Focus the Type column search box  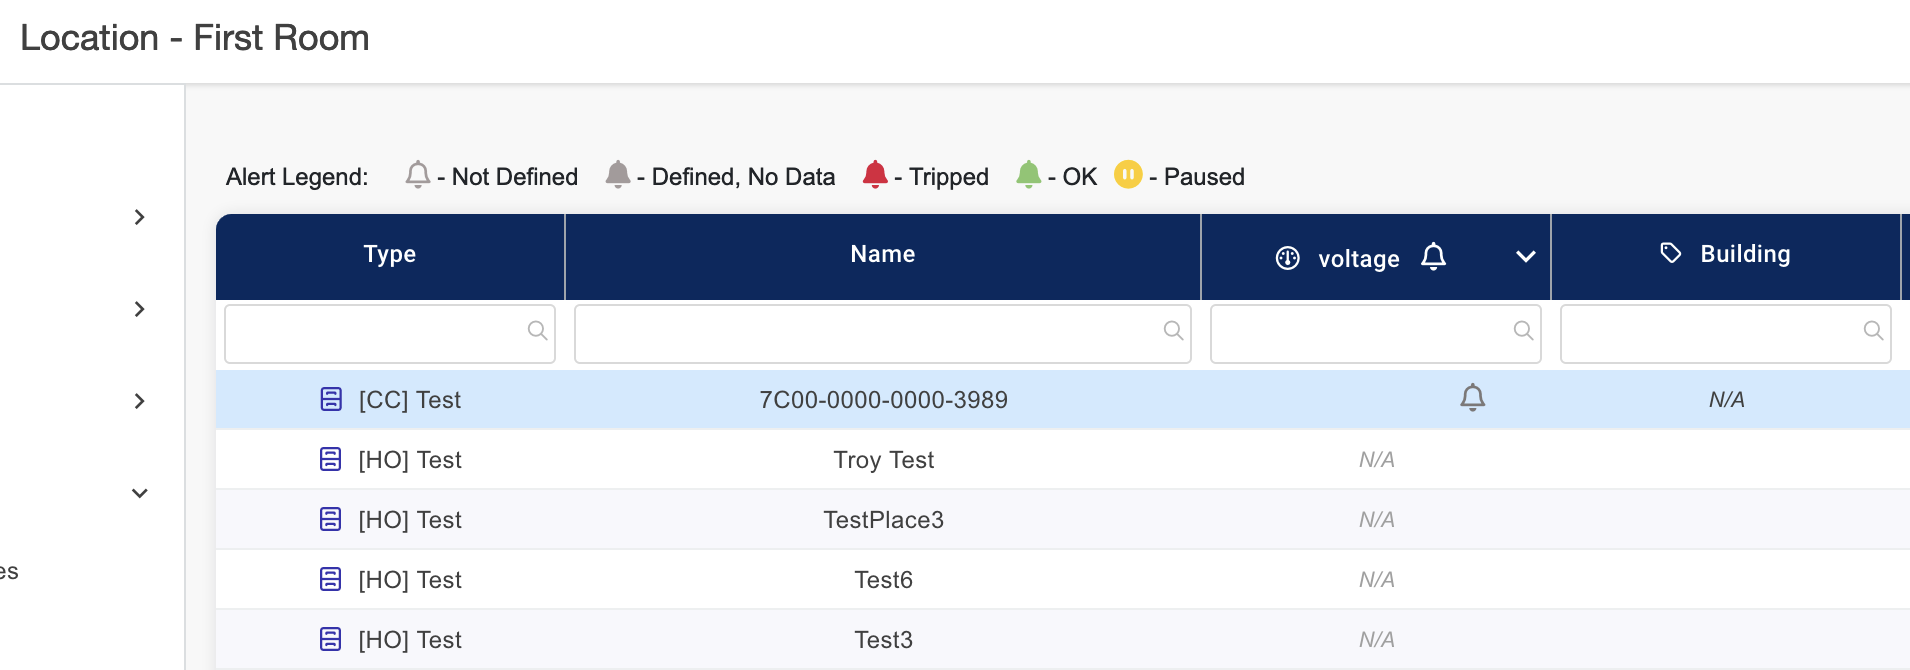click(x=376, y=333)
